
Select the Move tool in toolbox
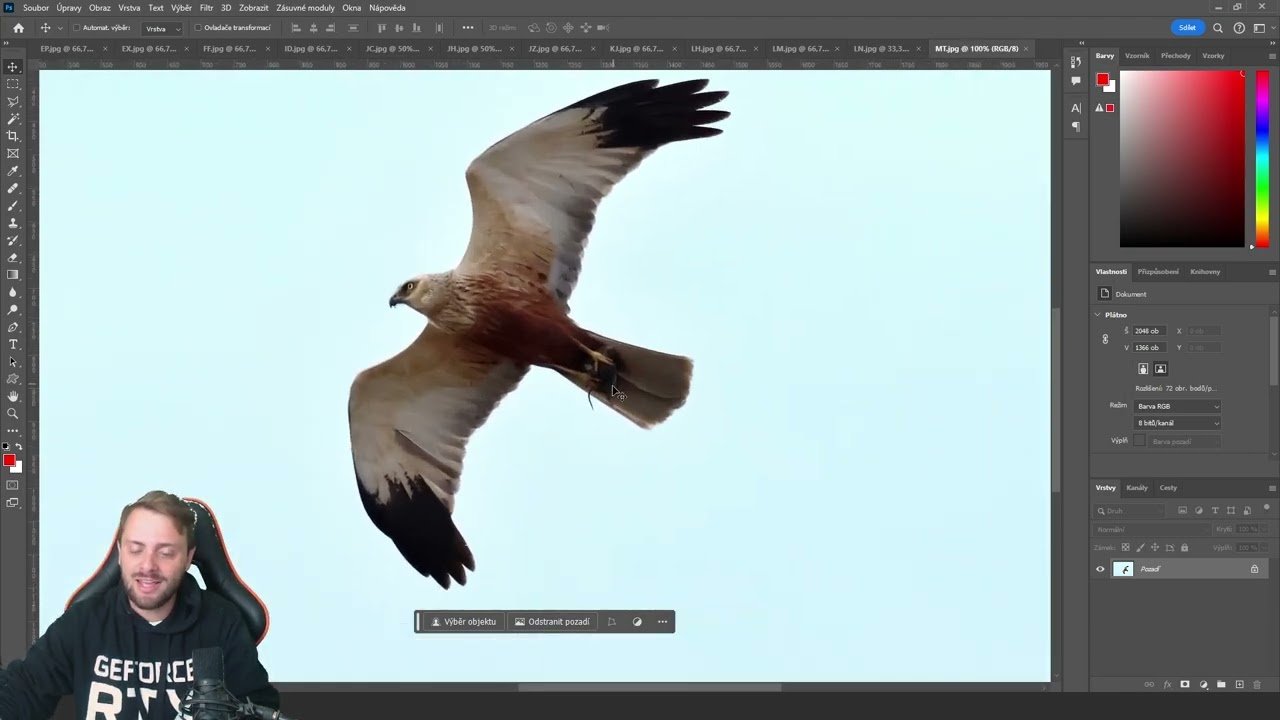(x=13, y=67)
